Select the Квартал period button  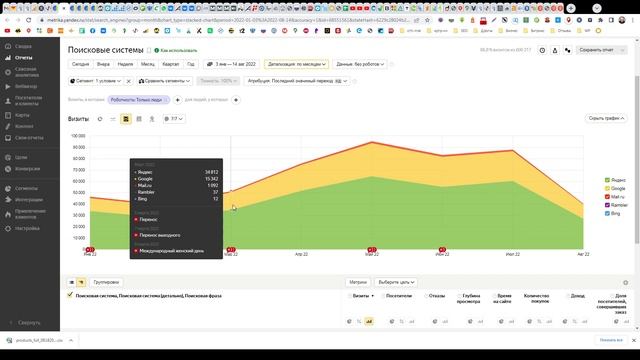point(171,64)
